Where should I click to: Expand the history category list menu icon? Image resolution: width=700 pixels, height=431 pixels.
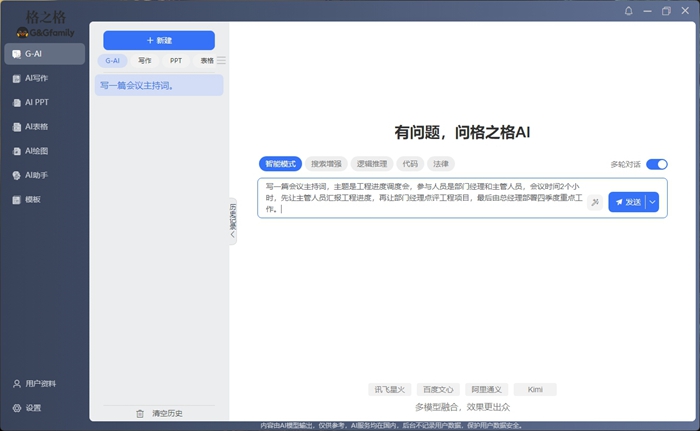pyautogui.click(x=221, y=61)
